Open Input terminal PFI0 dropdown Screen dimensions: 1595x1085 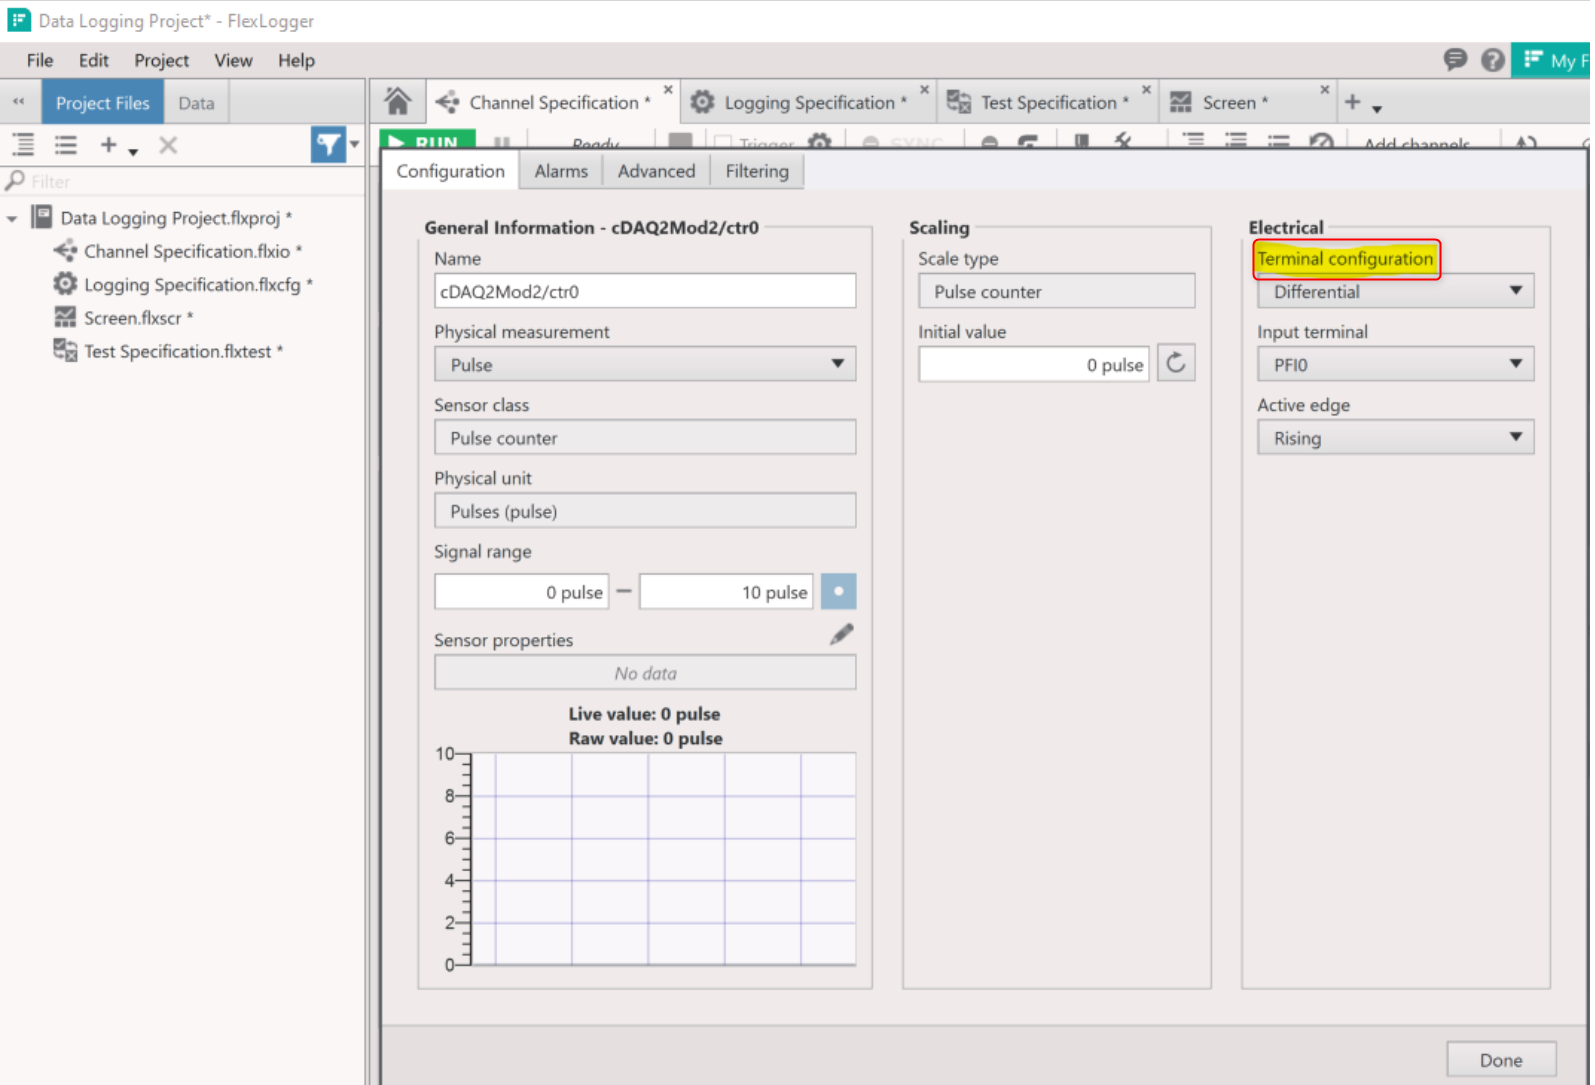(1395, 364)
